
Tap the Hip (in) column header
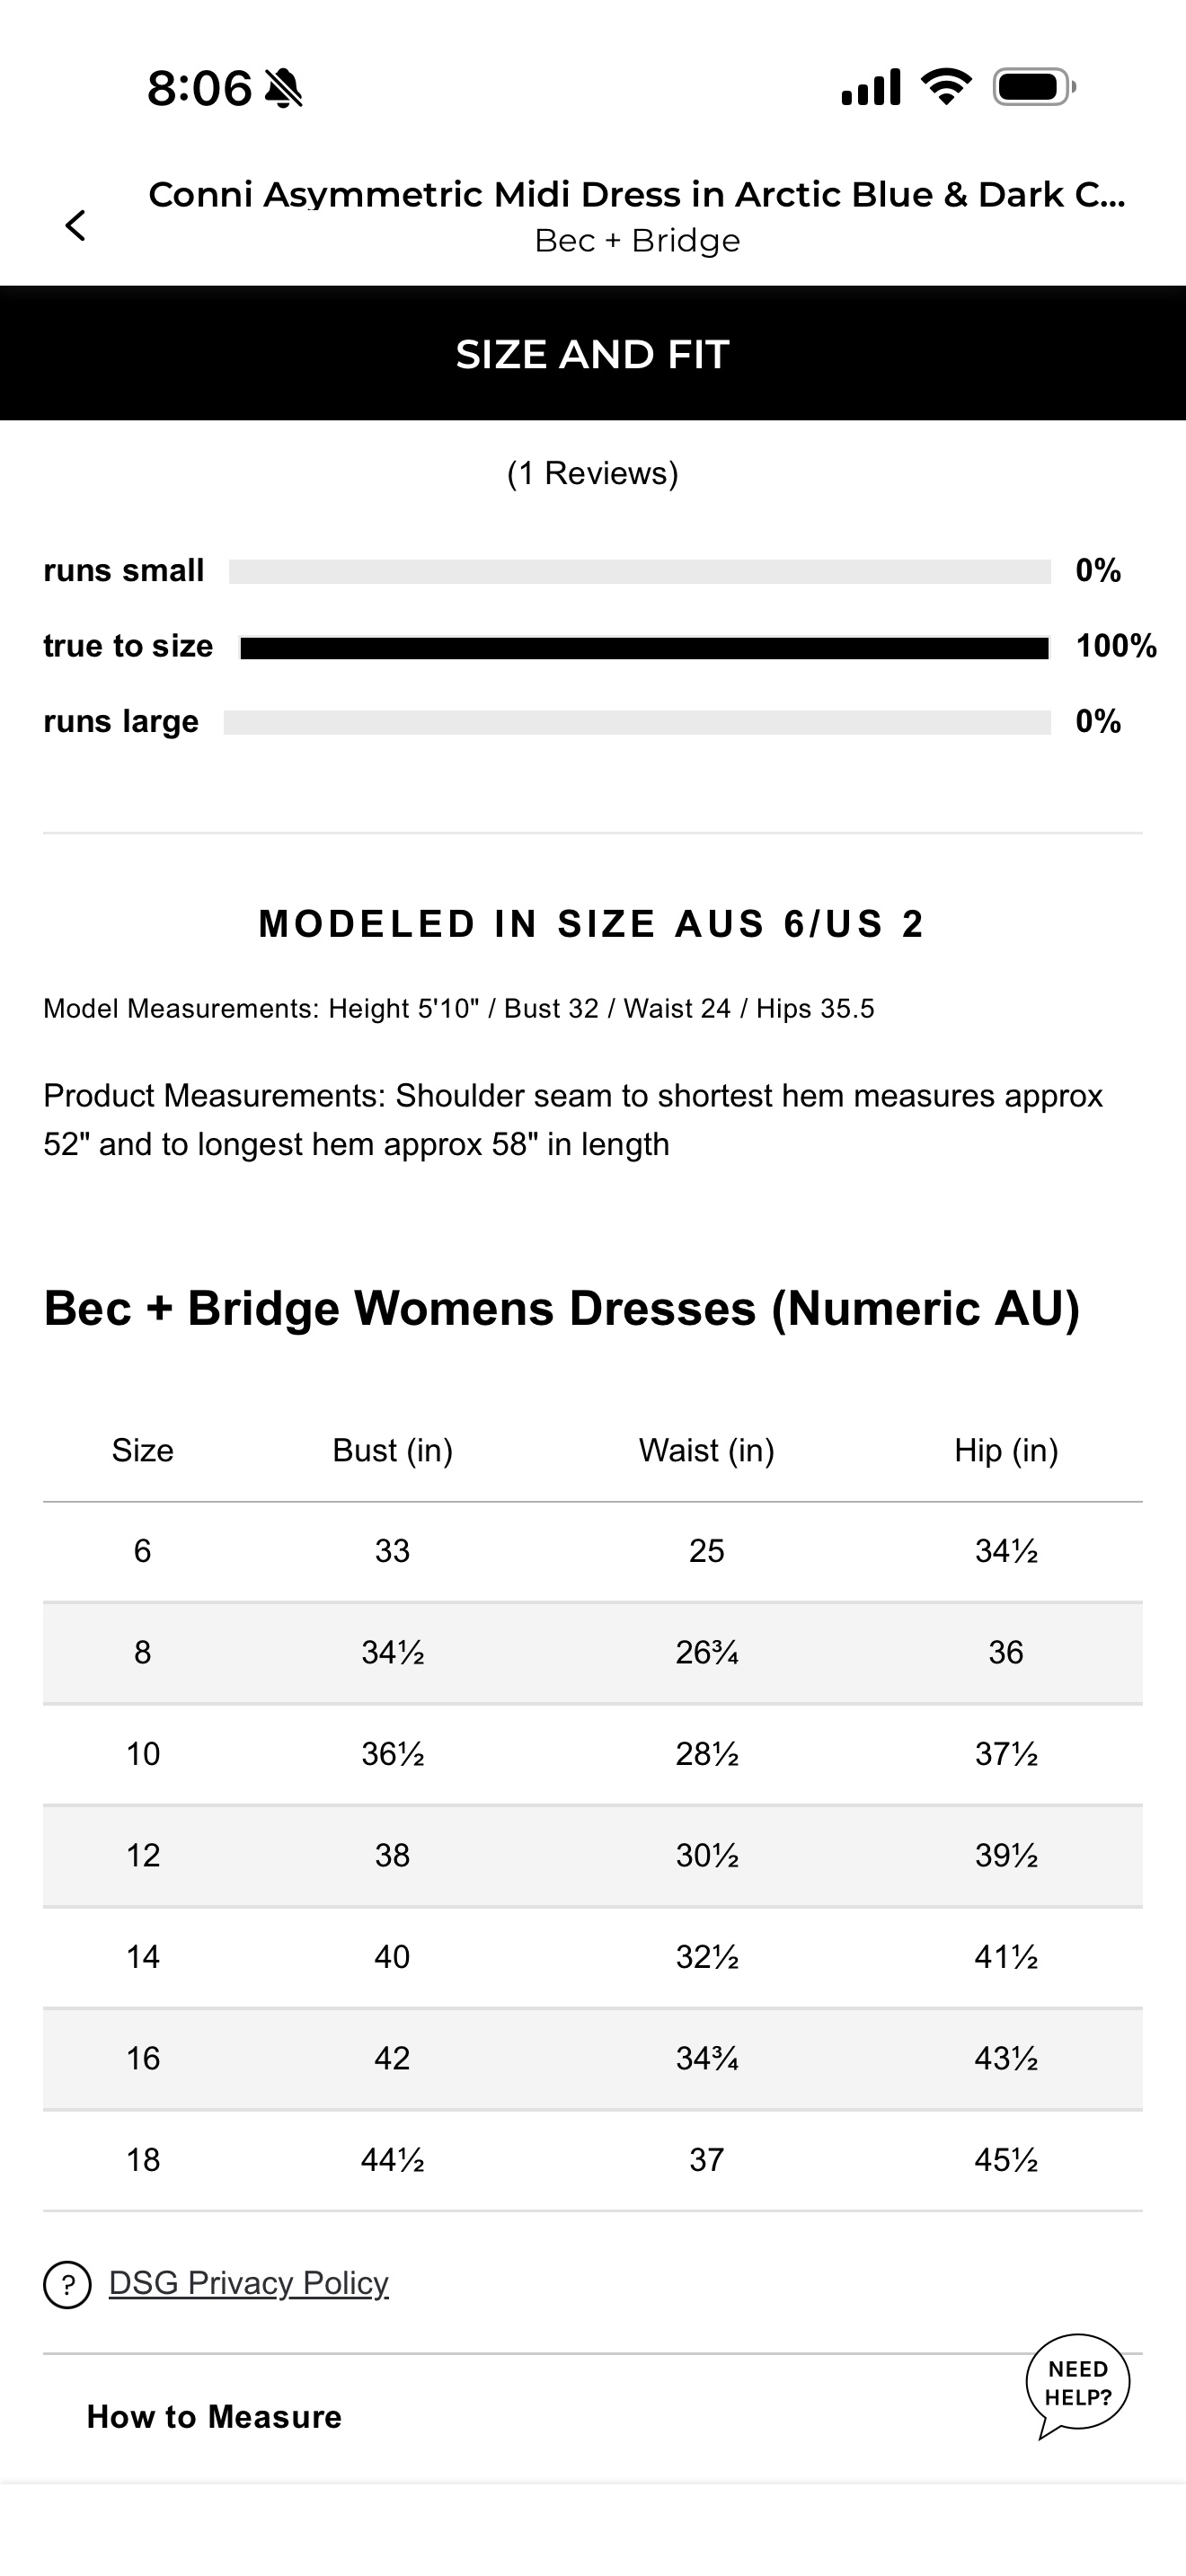(x=1006, y=1450)
